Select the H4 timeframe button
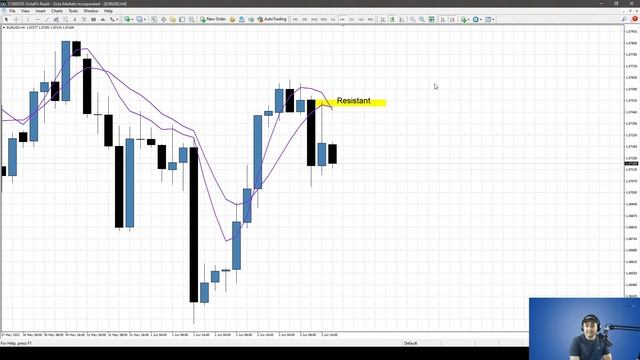The image size is (640, 360). pyautogui.click(x=342, y=19)
